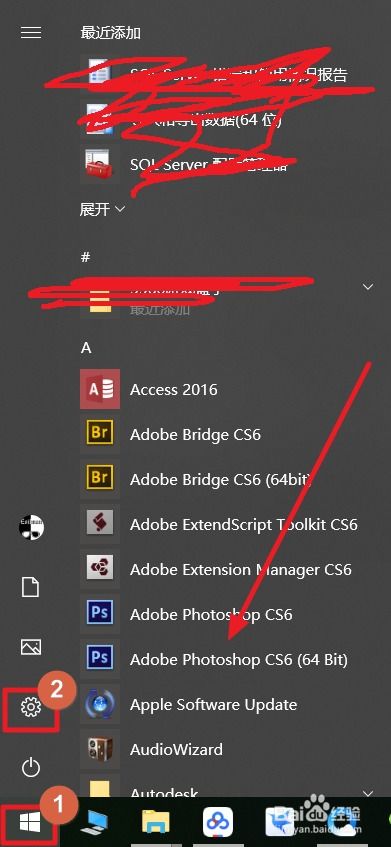Click the letter A section header
This screenshot has width=391, height=847.
[86, 348]
